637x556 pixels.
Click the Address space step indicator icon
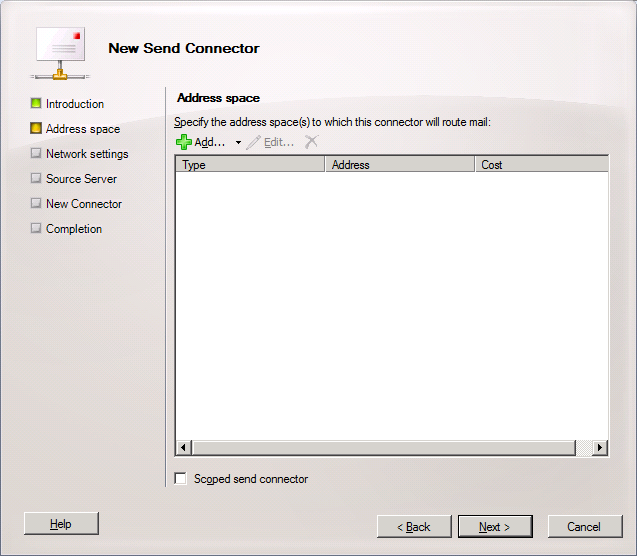(x=36, y=129)
